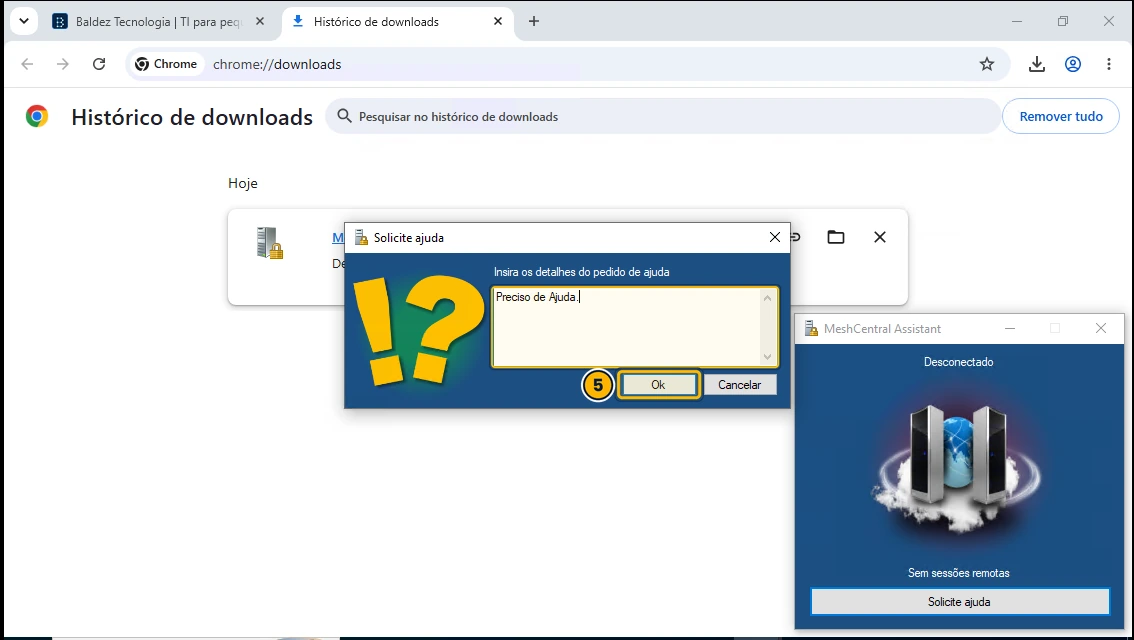The width and height of the screenshot is (1134, 640).
Task: Click the Desconectado status text
Action: pyautogui.click(x=958, y=362)
